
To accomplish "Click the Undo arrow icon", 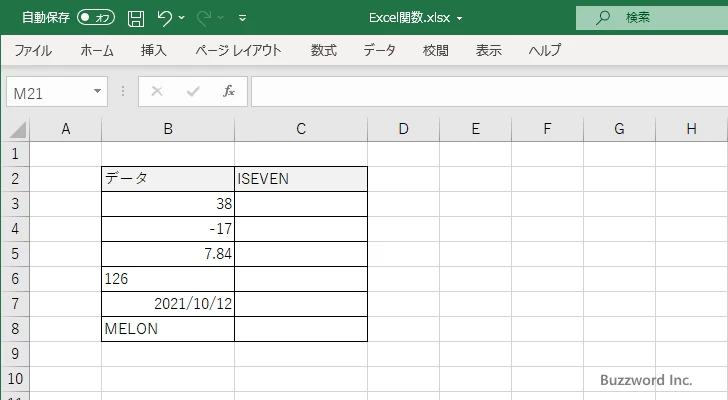I will coord(164,18).
